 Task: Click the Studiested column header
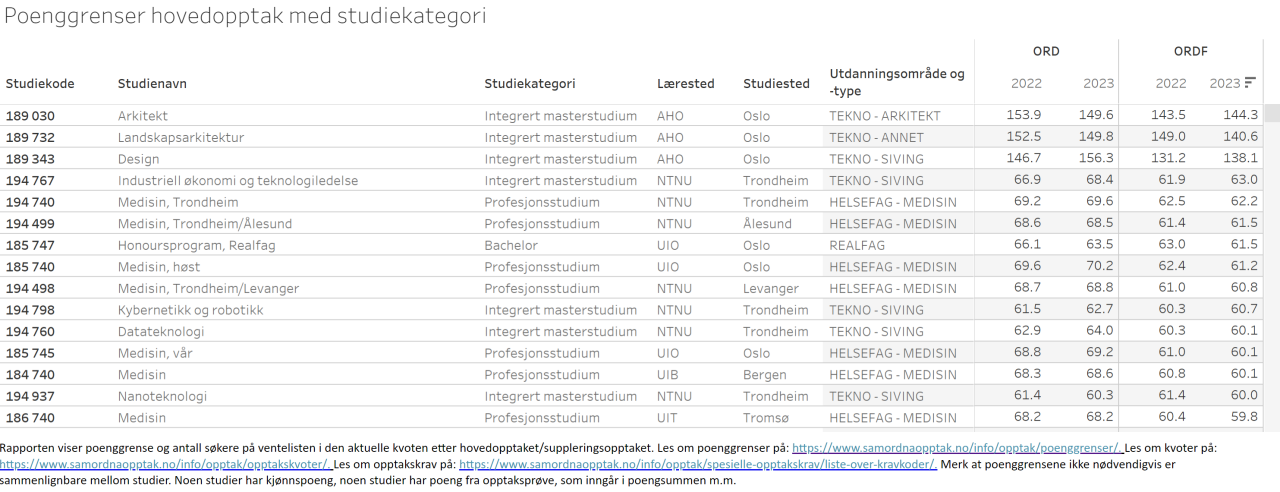[776, 84]
